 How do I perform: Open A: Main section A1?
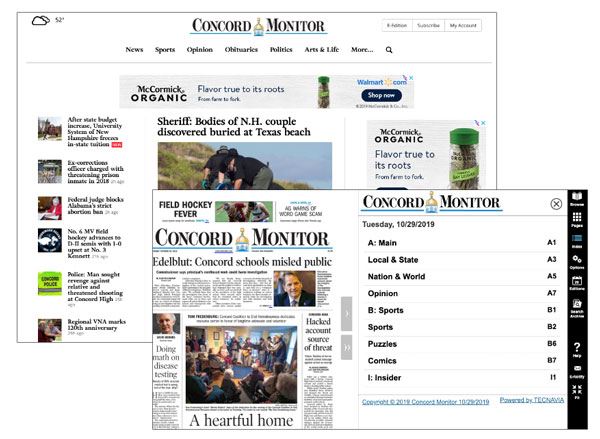[462, 243]
